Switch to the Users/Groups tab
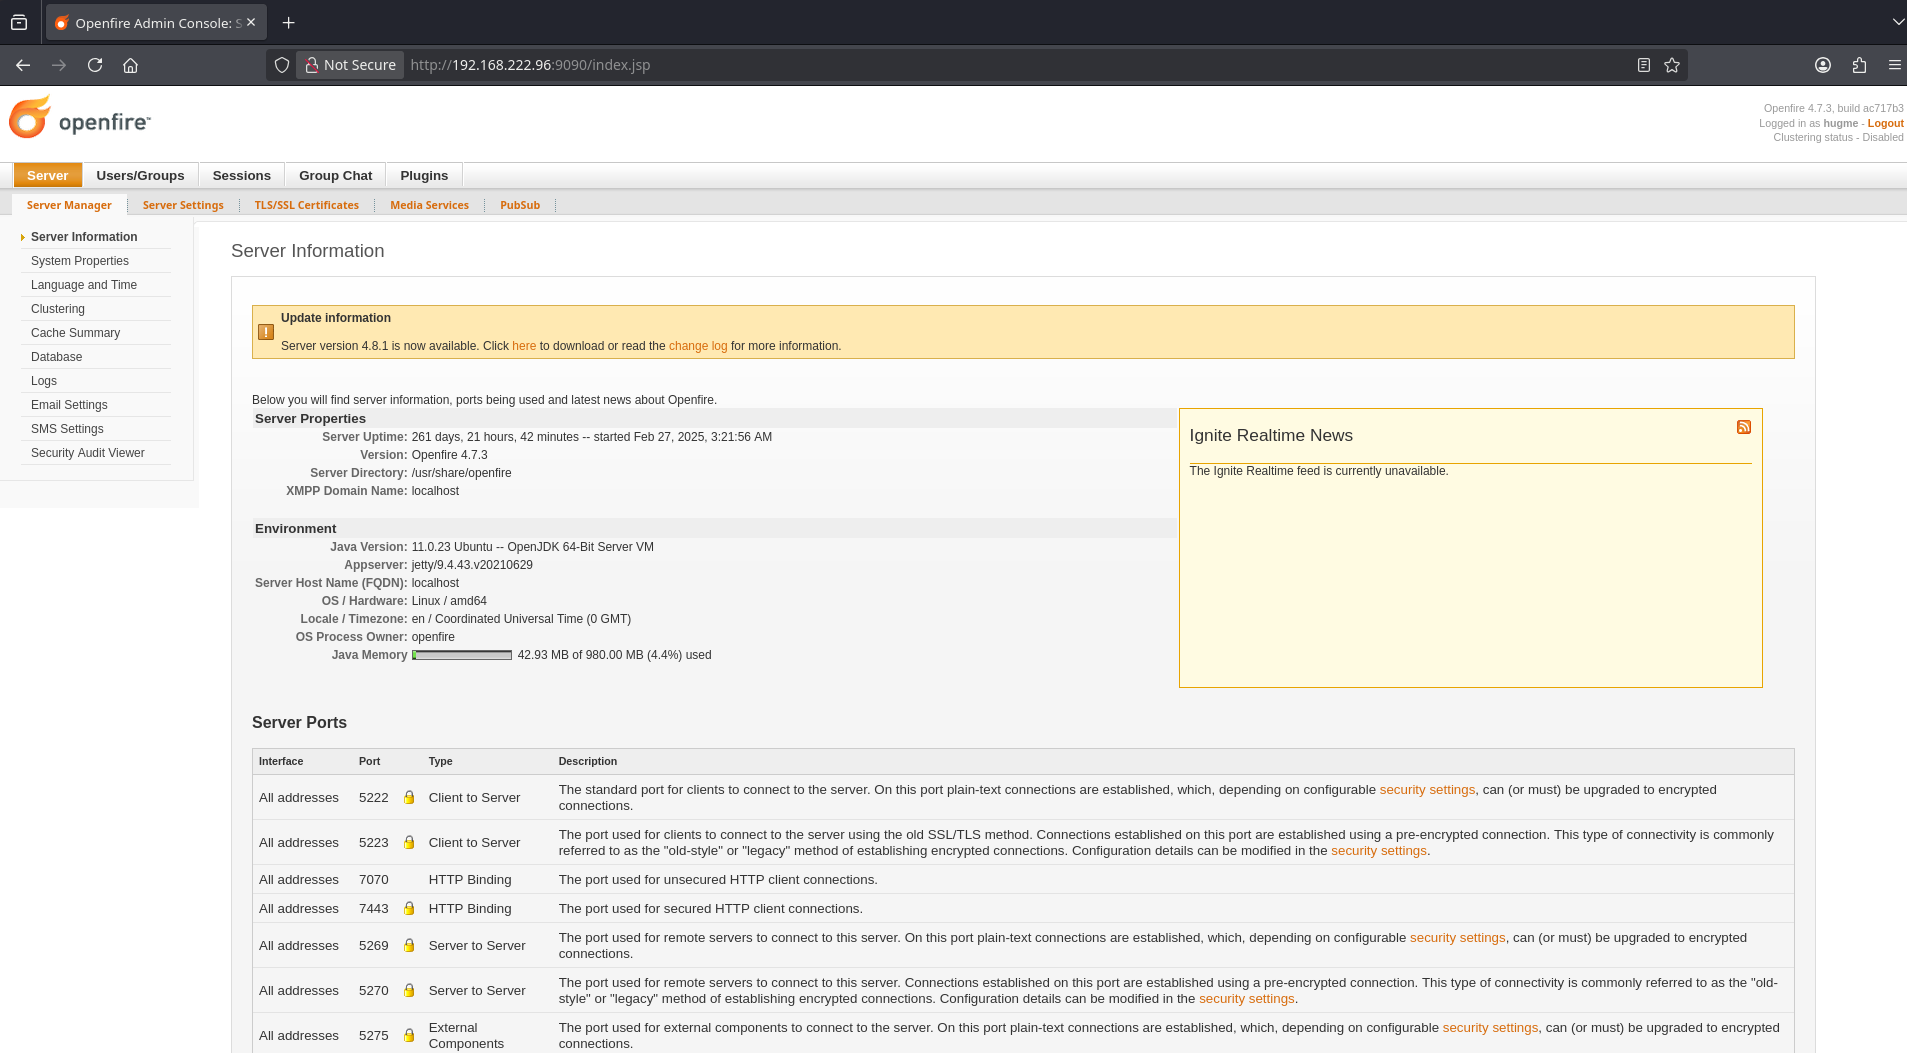Viewport: 1907px width, 1053px height. click(x=140, y=175)
